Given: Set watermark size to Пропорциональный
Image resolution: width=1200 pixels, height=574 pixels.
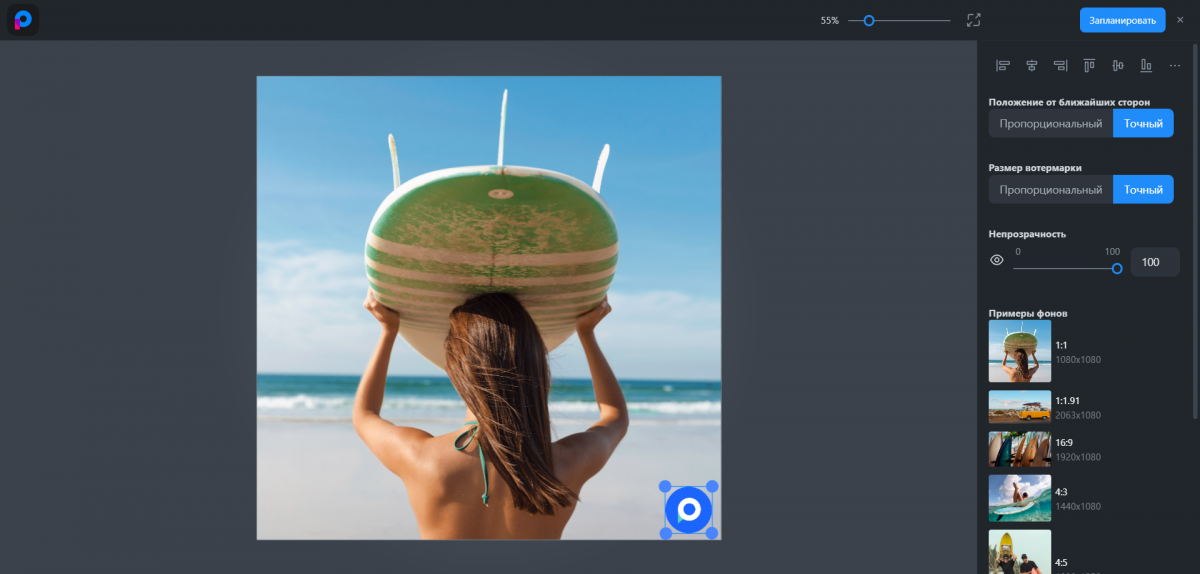Looking at the screenshot, I should [1051, 190].
